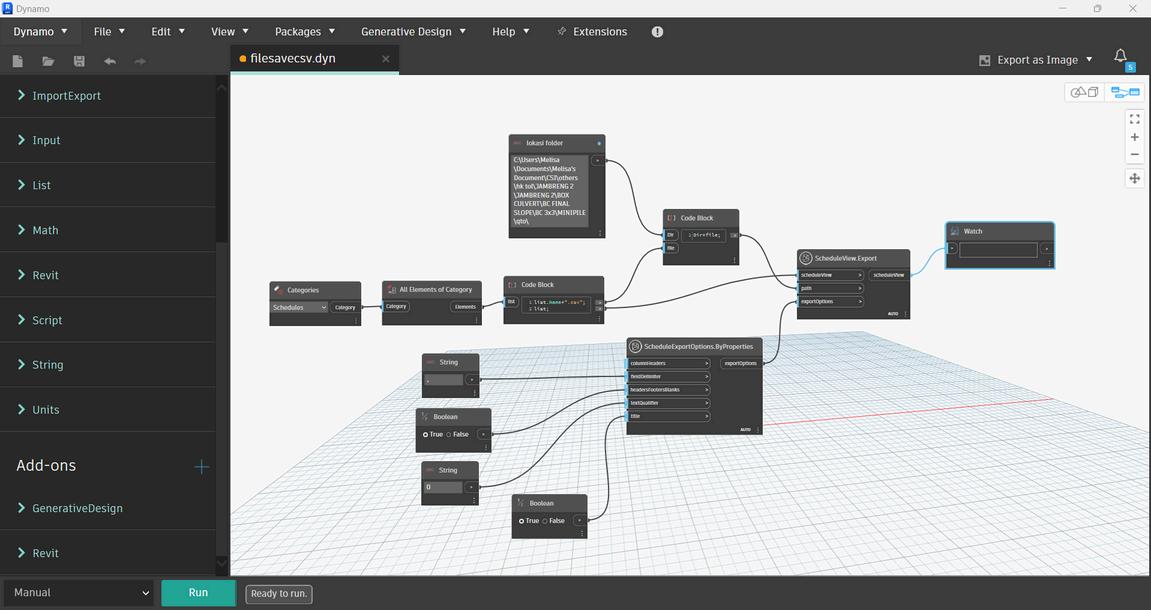
Task: Open the Packages menu
Action: tap(305, 32)
